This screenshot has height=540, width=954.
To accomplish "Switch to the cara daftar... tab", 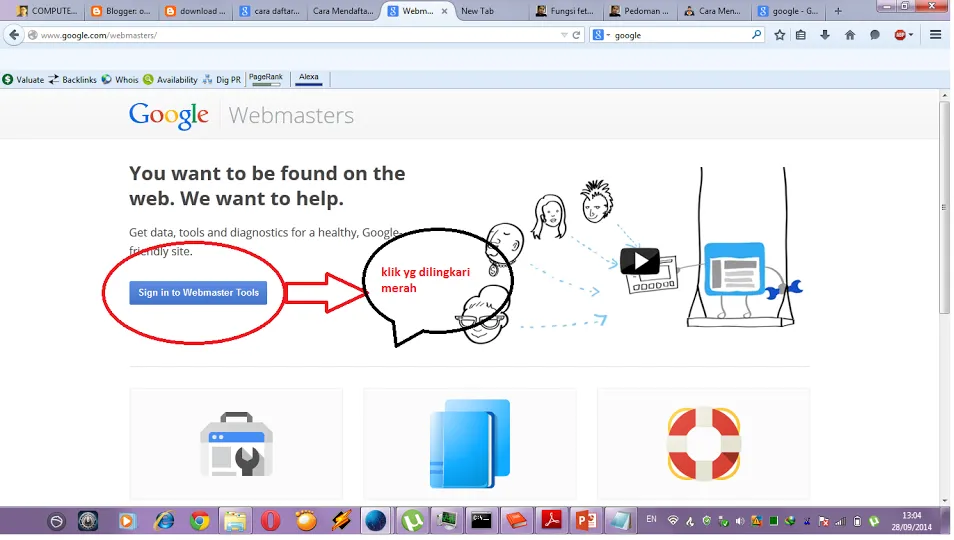I will coord(270,11).
